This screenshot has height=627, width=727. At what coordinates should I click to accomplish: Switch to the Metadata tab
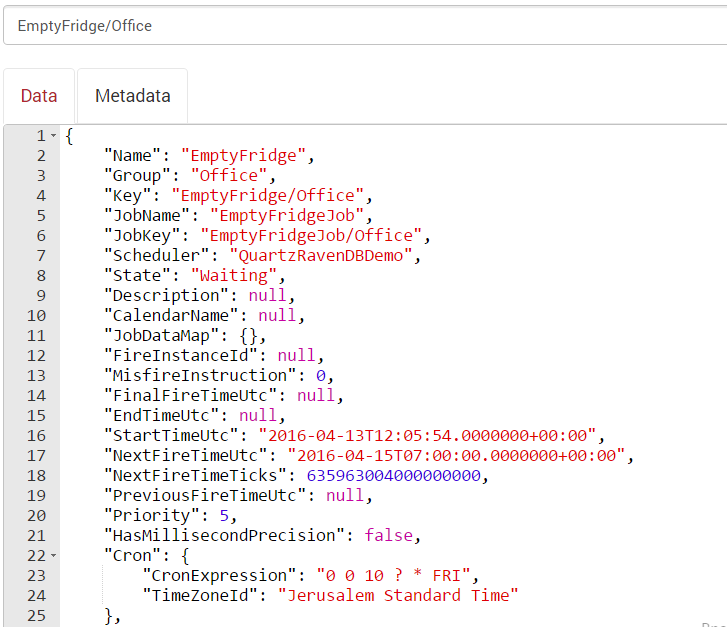coord(133,96)
